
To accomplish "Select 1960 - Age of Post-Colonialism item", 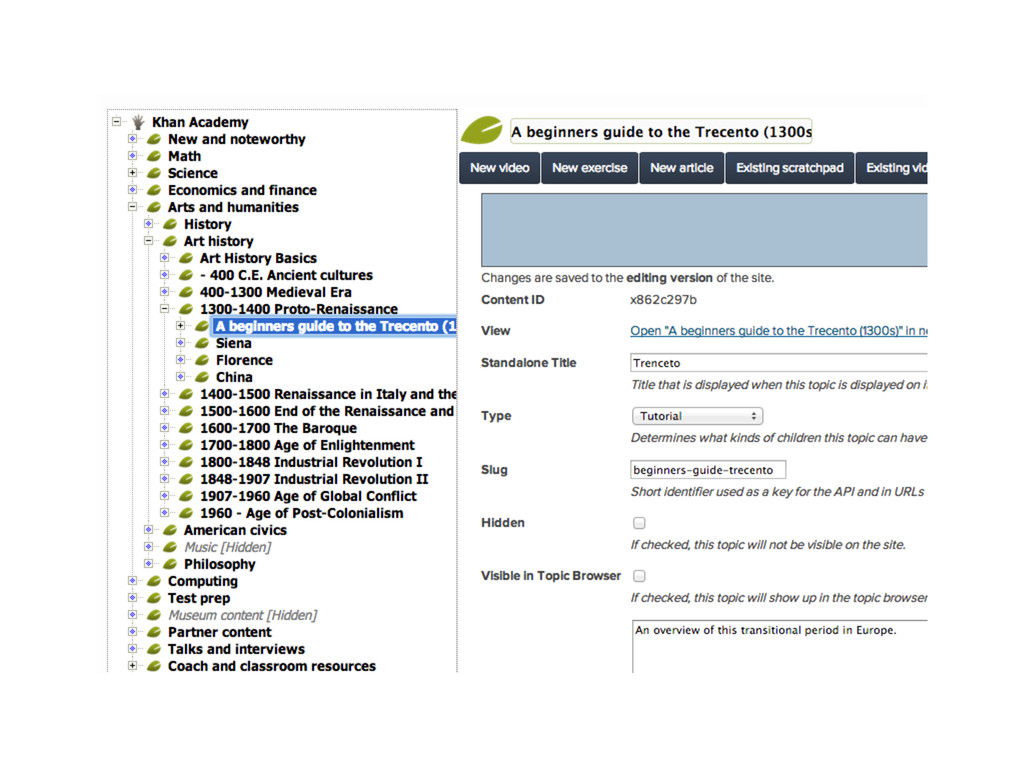I will tap(302, 513).
